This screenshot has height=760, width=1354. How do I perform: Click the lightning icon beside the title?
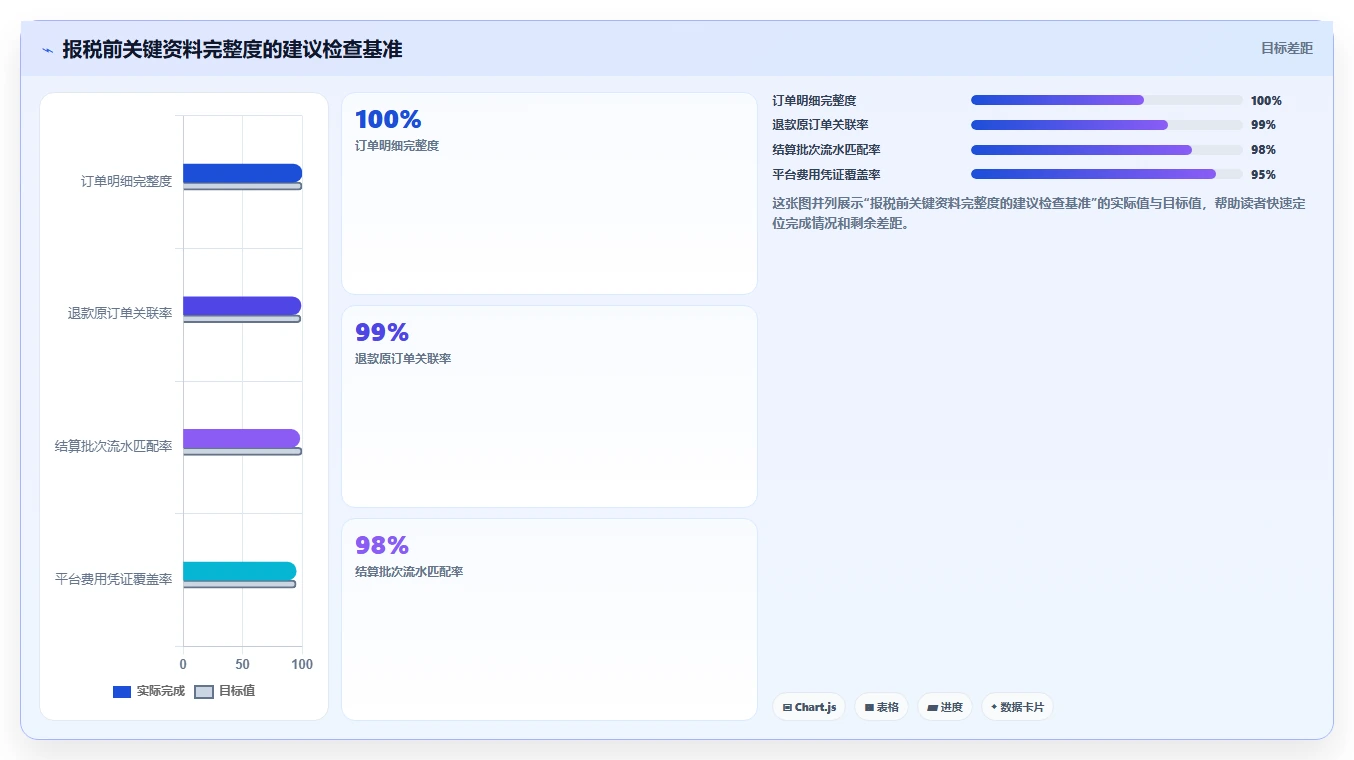(x=48, y=50)
